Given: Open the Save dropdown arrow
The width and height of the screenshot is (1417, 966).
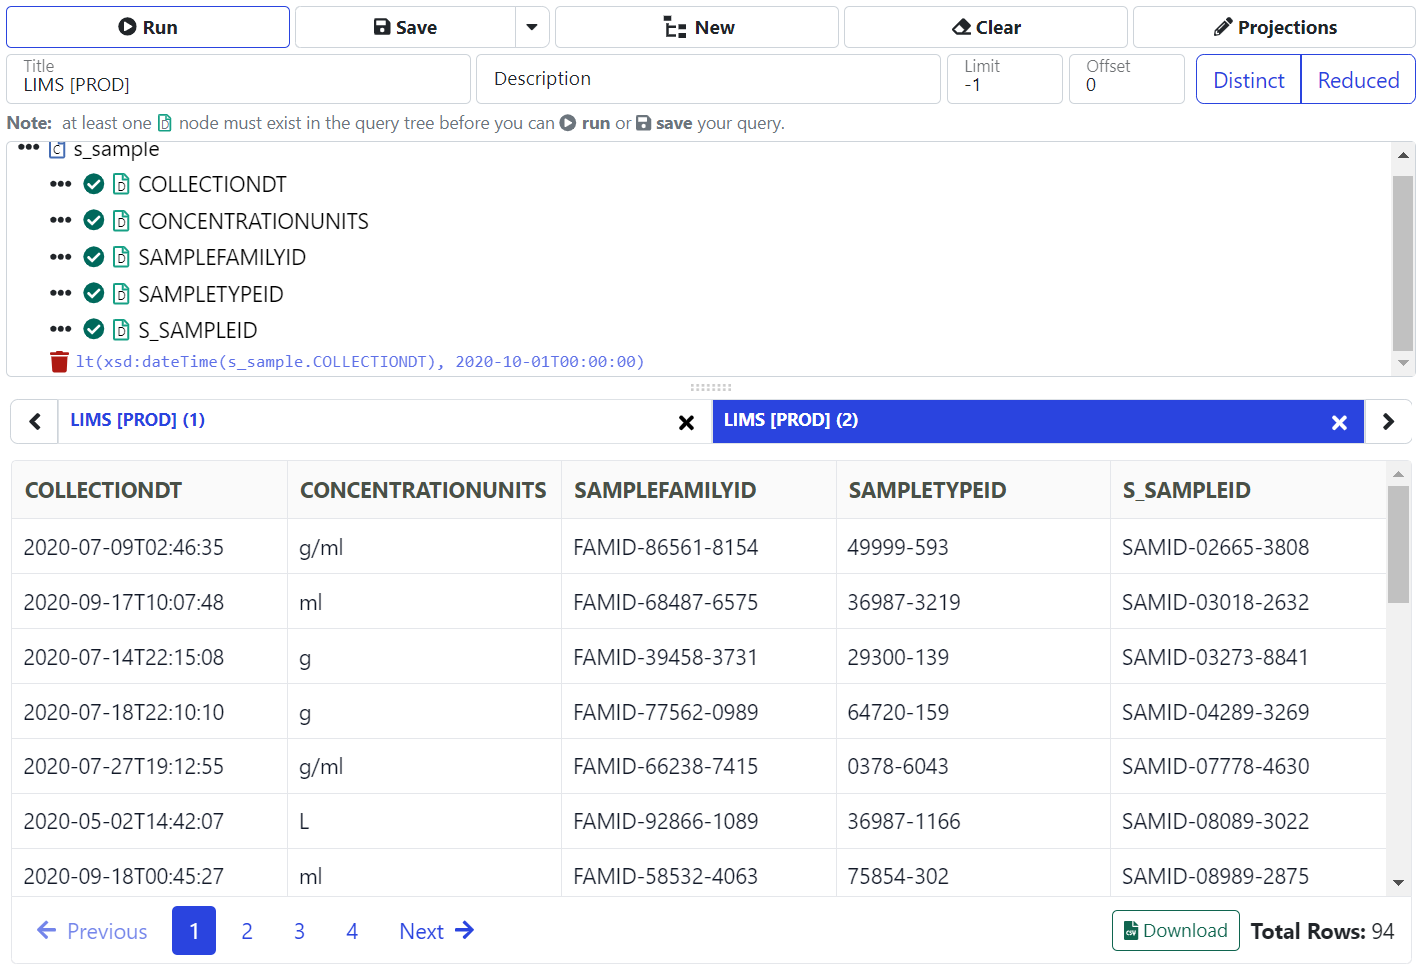Looking at the screenshot, I should [532, 28].
